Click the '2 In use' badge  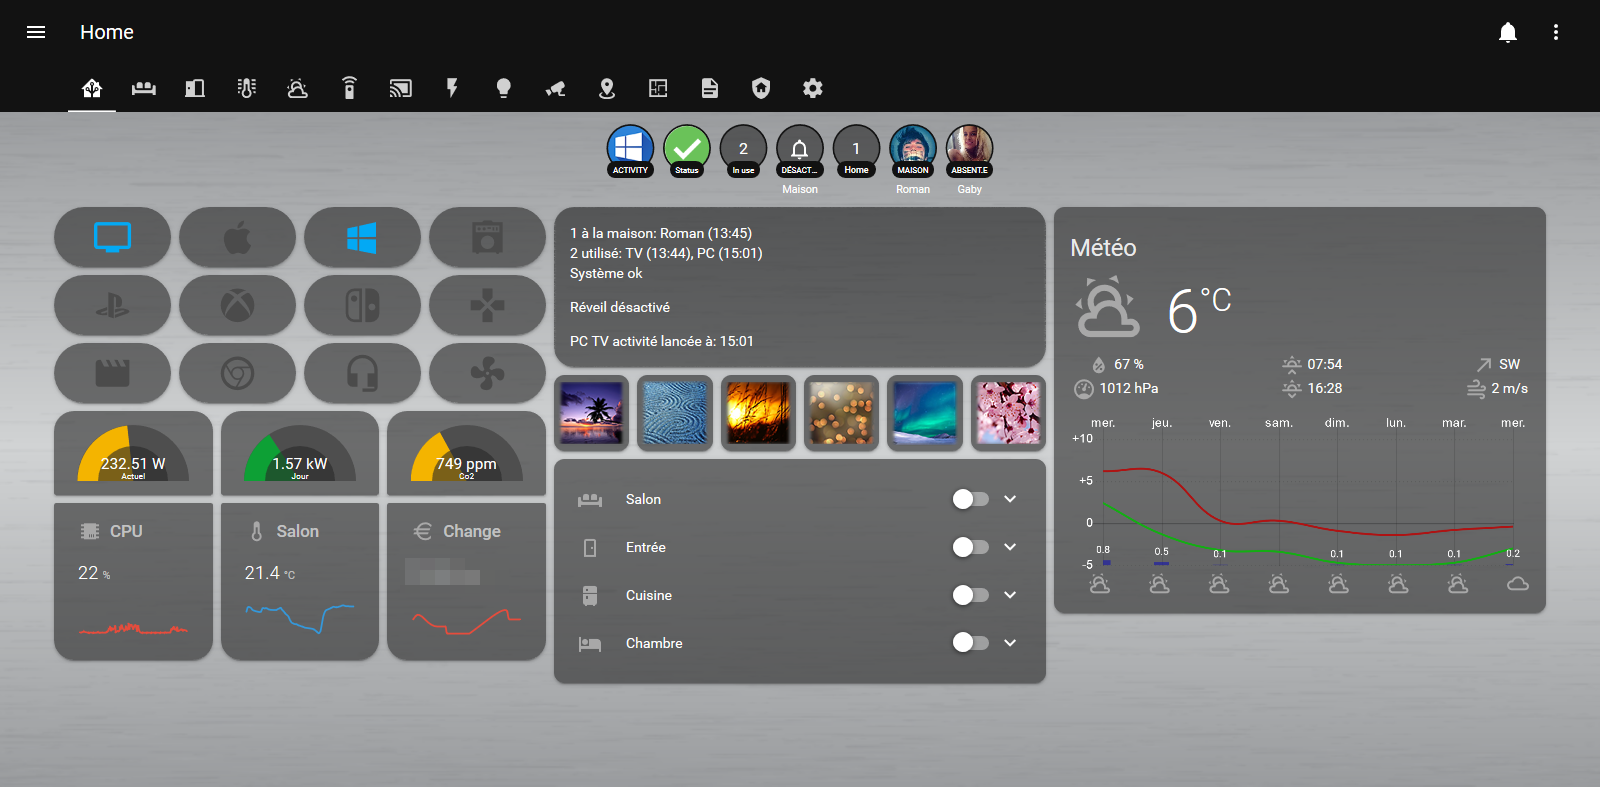click(743, 151)
